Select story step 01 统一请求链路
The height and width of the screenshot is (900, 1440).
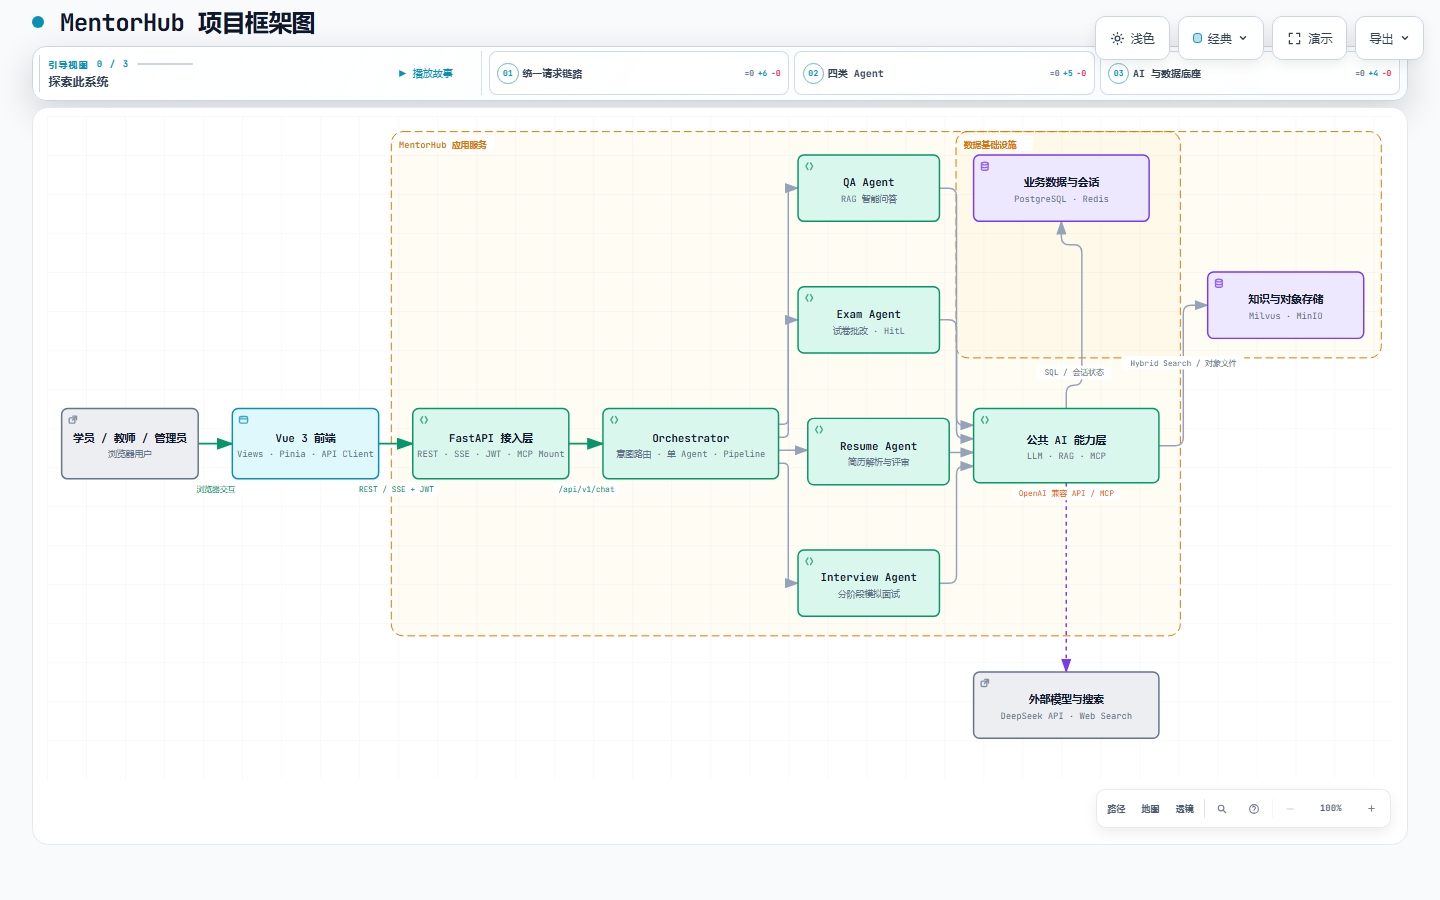[x=639, y=73]
